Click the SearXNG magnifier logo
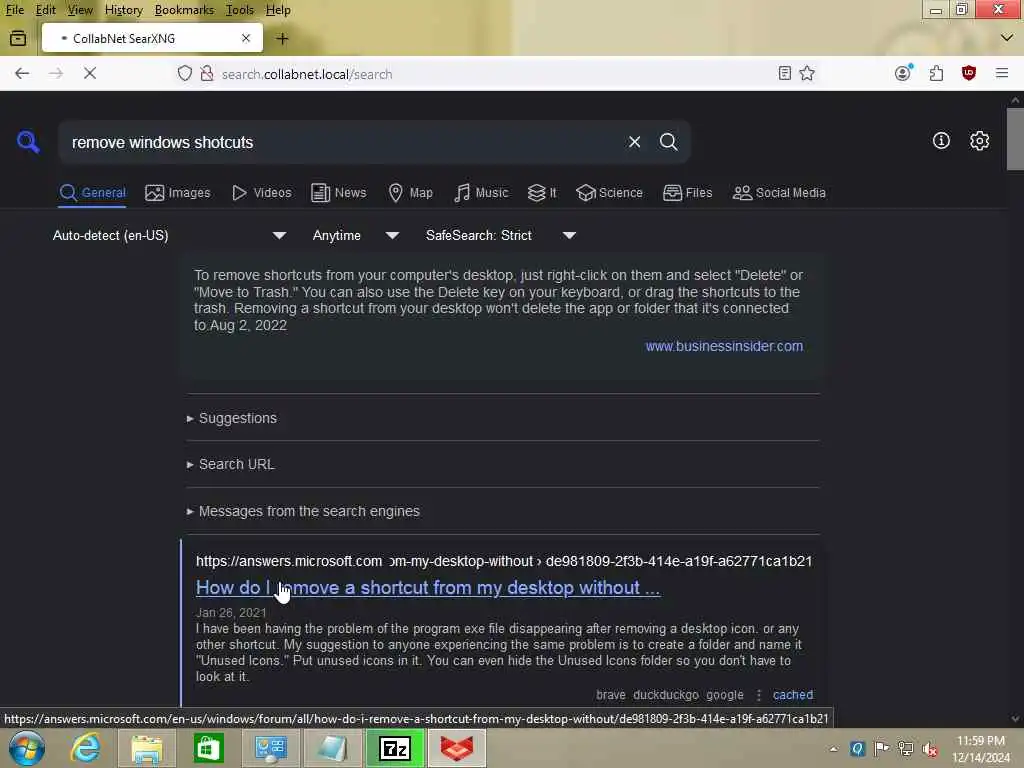 [28, 142]
